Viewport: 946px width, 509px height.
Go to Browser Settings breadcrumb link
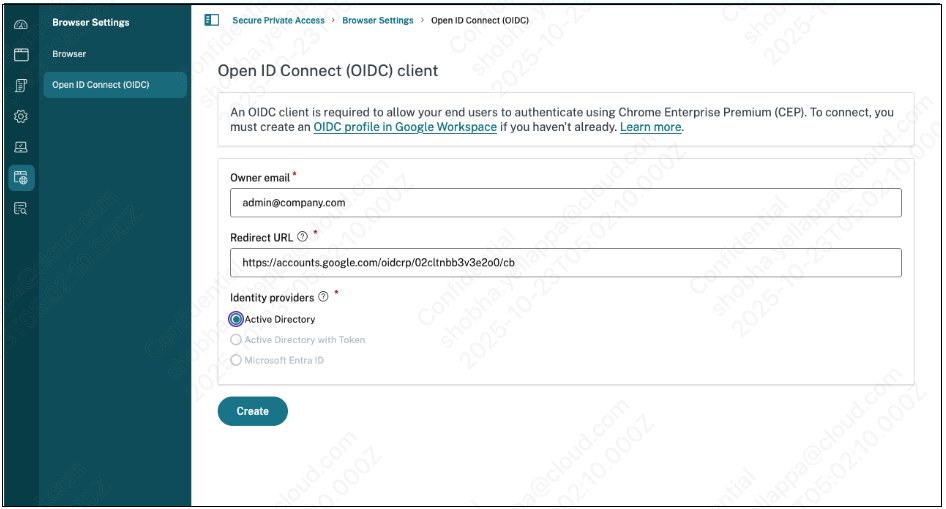click(378, 21)
